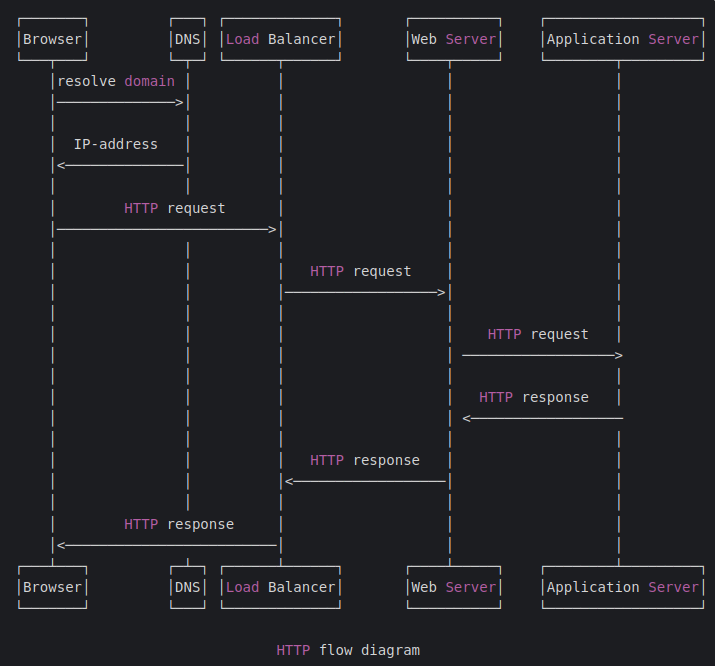Click 'HTTP response' from Web Server to Load Balancer
The width and height of the screenshot is (715, 666).
[365, 460]
